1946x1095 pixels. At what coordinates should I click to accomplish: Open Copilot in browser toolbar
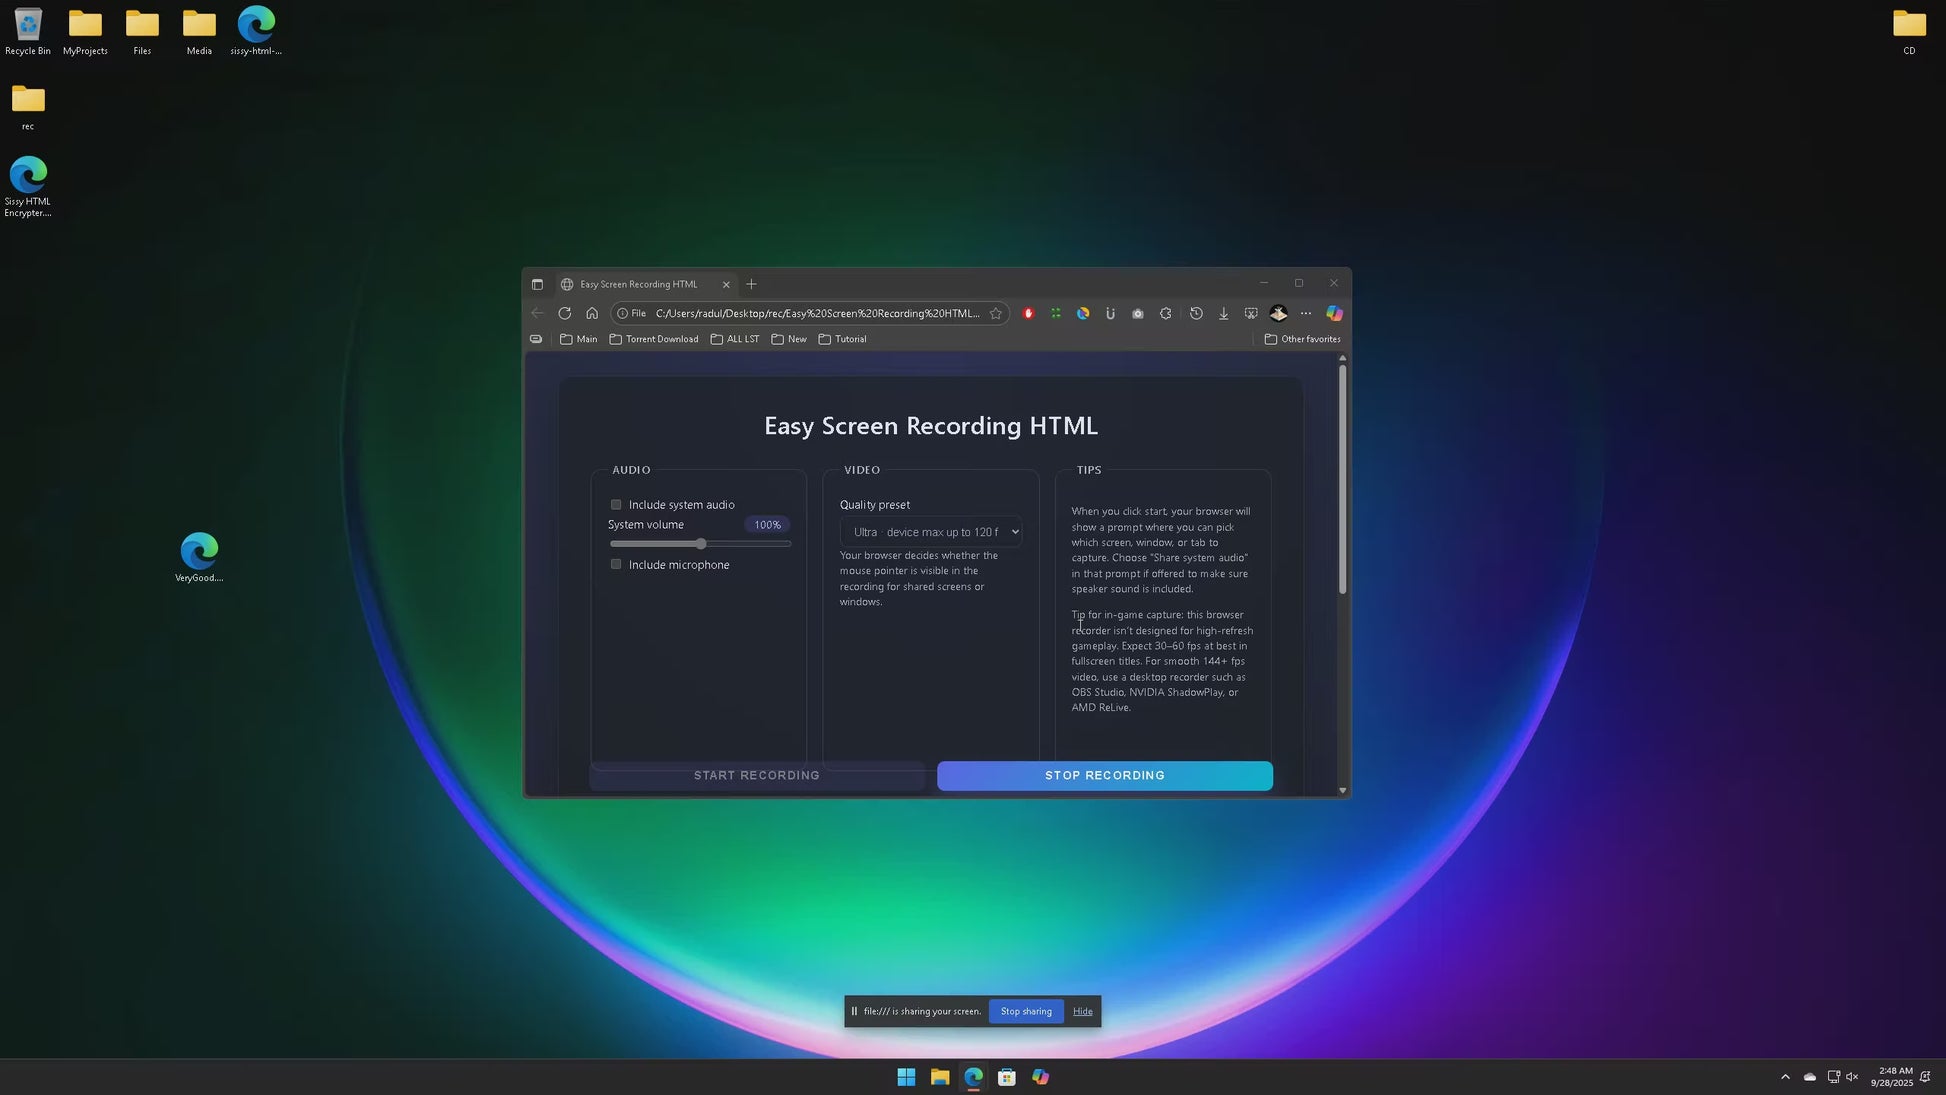pos(1334,313)
